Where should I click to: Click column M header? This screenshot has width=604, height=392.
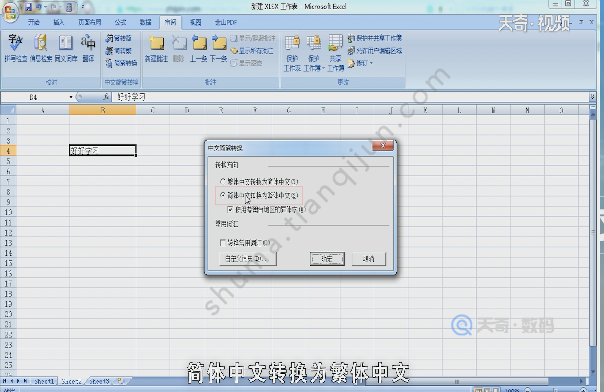tap(493, 110)
